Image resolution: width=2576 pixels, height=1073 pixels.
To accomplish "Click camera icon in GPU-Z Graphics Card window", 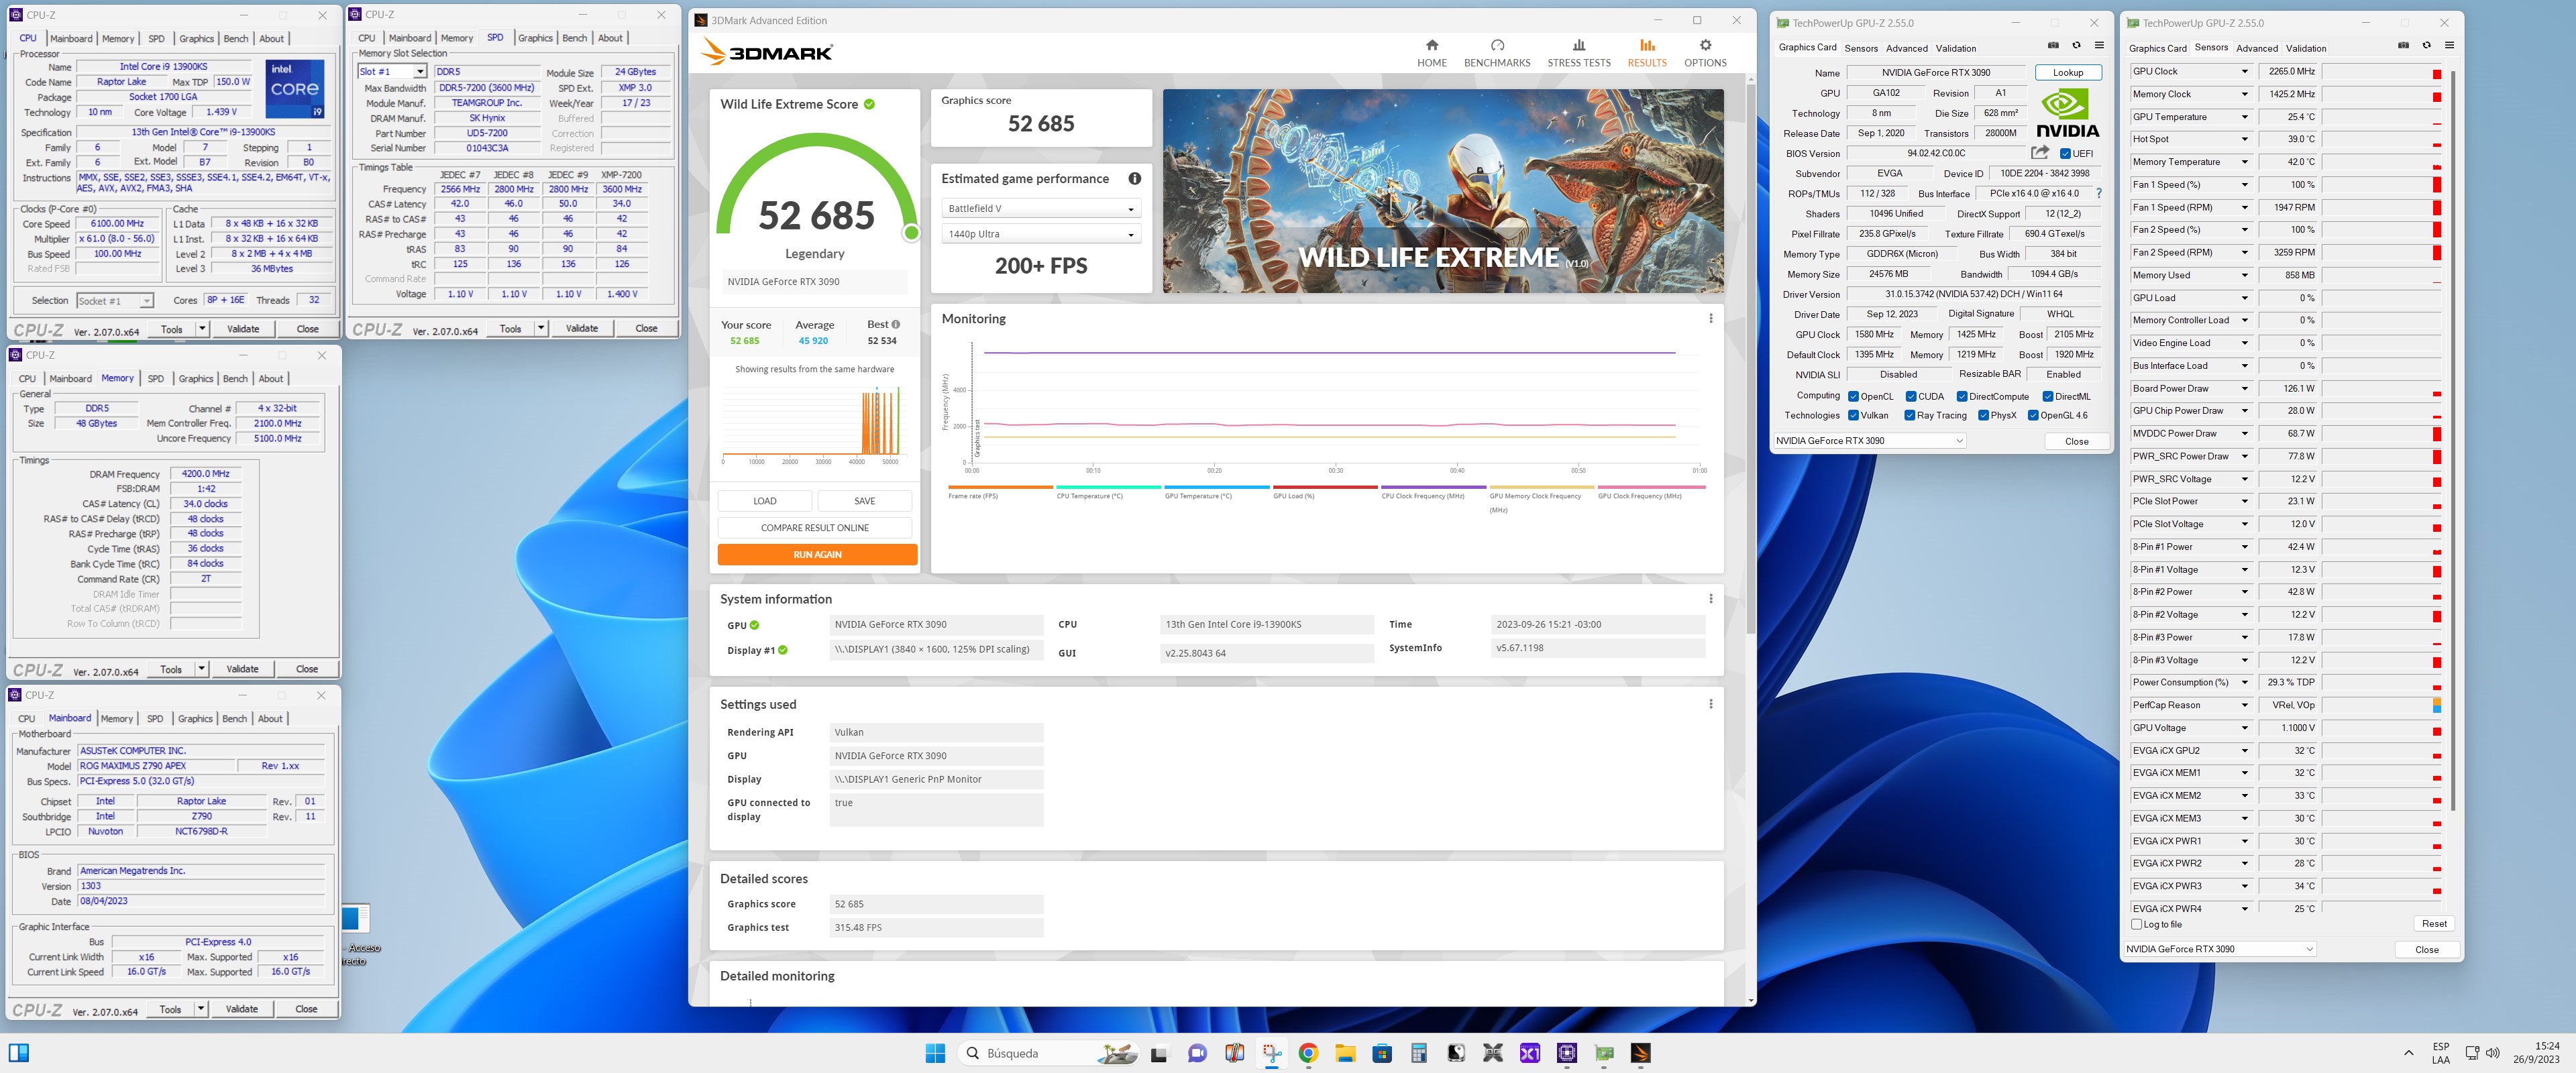I will pyautogui.click(x=2053, y=45).
